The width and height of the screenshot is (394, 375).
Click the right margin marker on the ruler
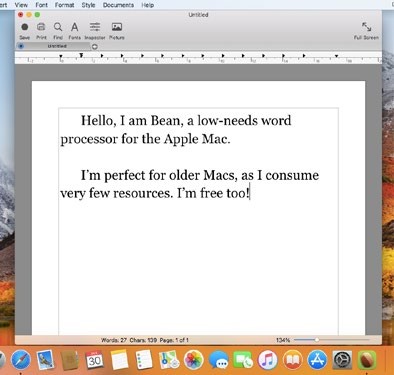pyautogui.click(x=337, y=56)
